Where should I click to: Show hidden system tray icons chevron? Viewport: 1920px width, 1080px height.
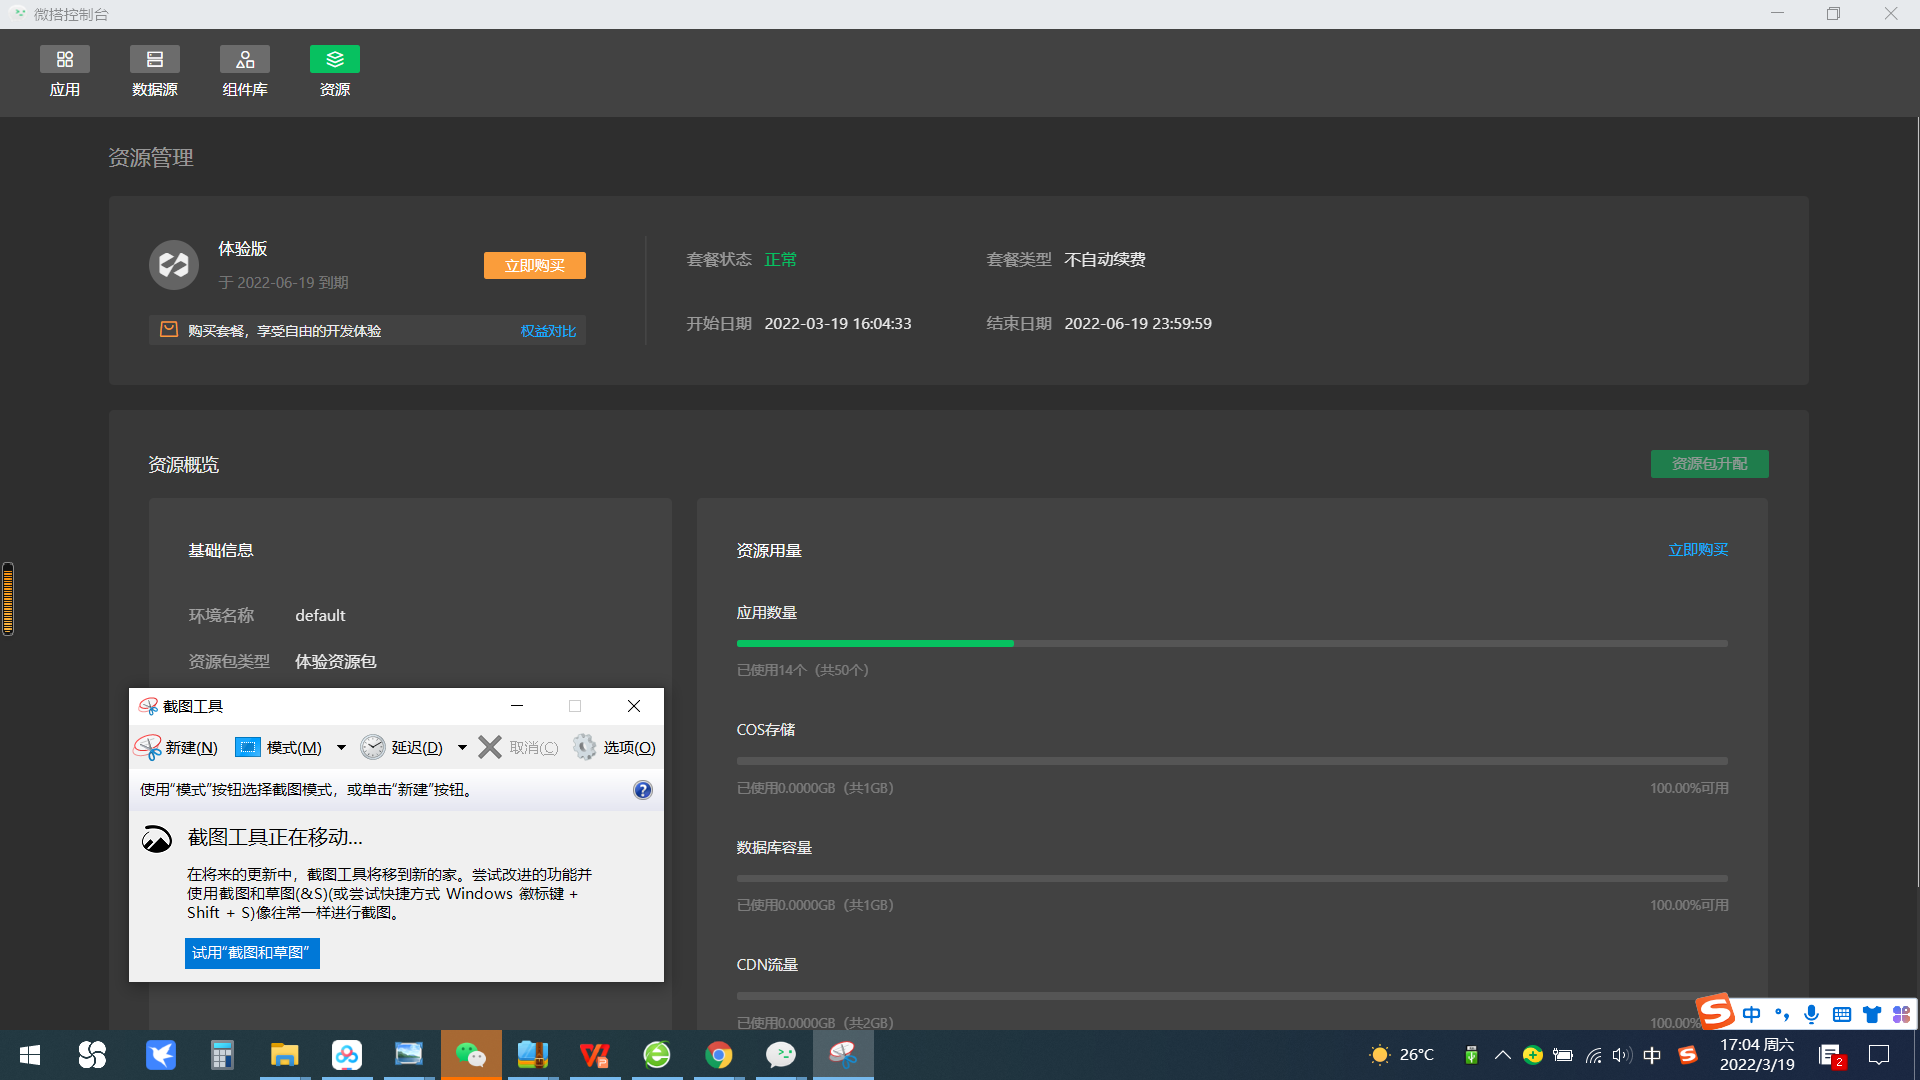(1502, 1055)
